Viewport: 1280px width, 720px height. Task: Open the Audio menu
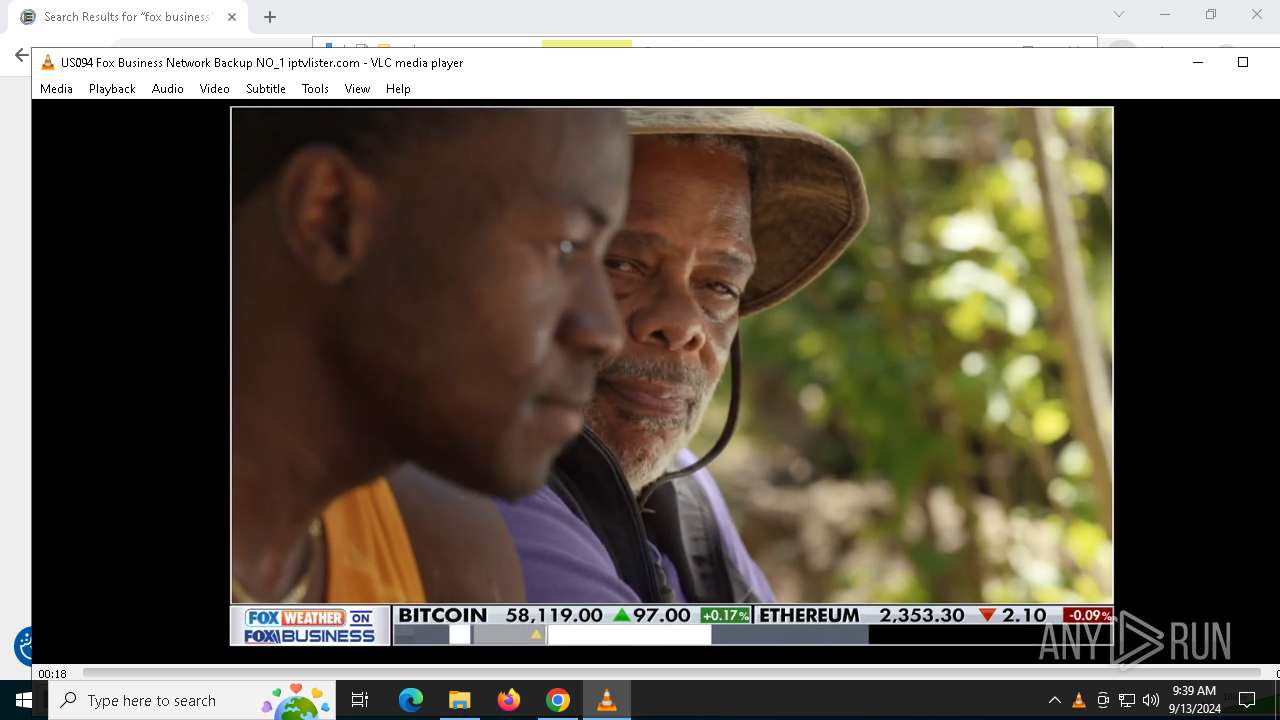click(167, 89)
